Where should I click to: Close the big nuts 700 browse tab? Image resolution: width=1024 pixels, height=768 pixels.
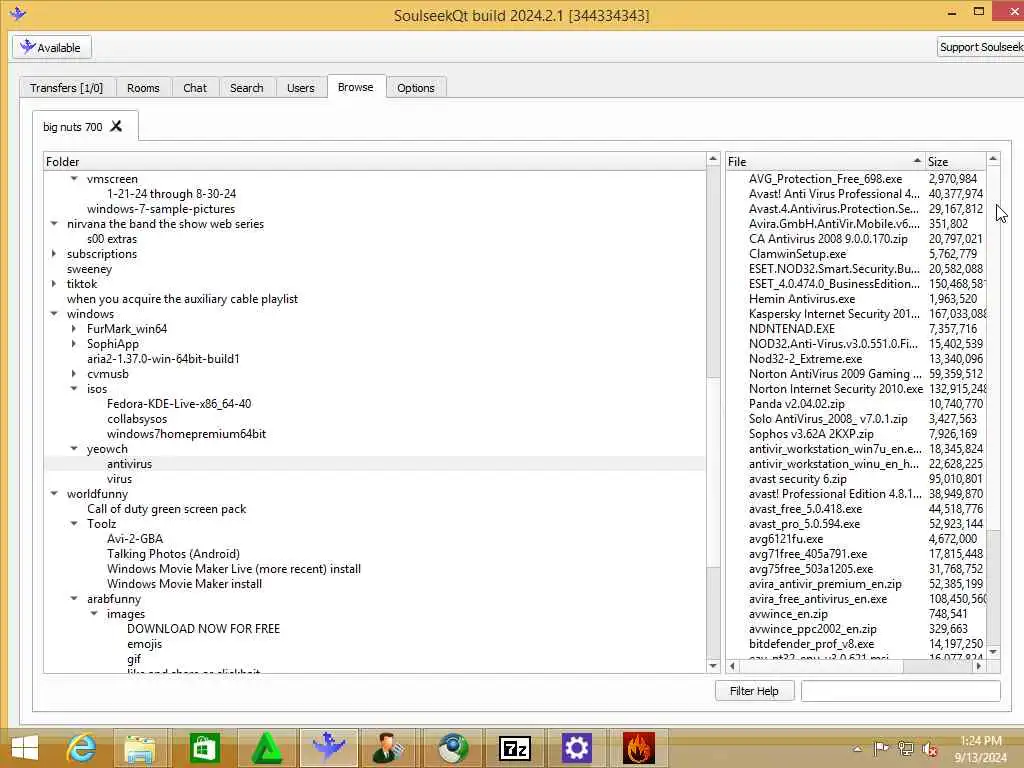coord(116,126)
